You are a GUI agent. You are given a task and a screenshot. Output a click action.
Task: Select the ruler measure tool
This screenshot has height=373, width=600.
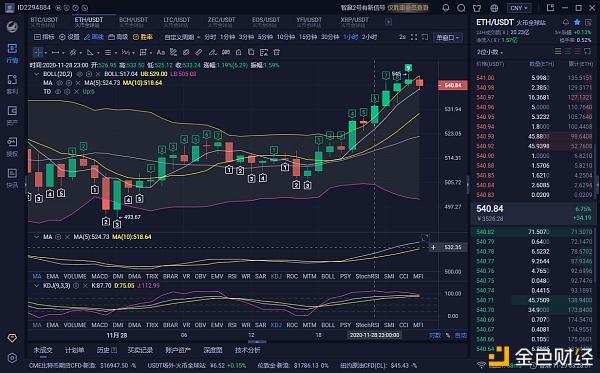(x=199, y=52)
